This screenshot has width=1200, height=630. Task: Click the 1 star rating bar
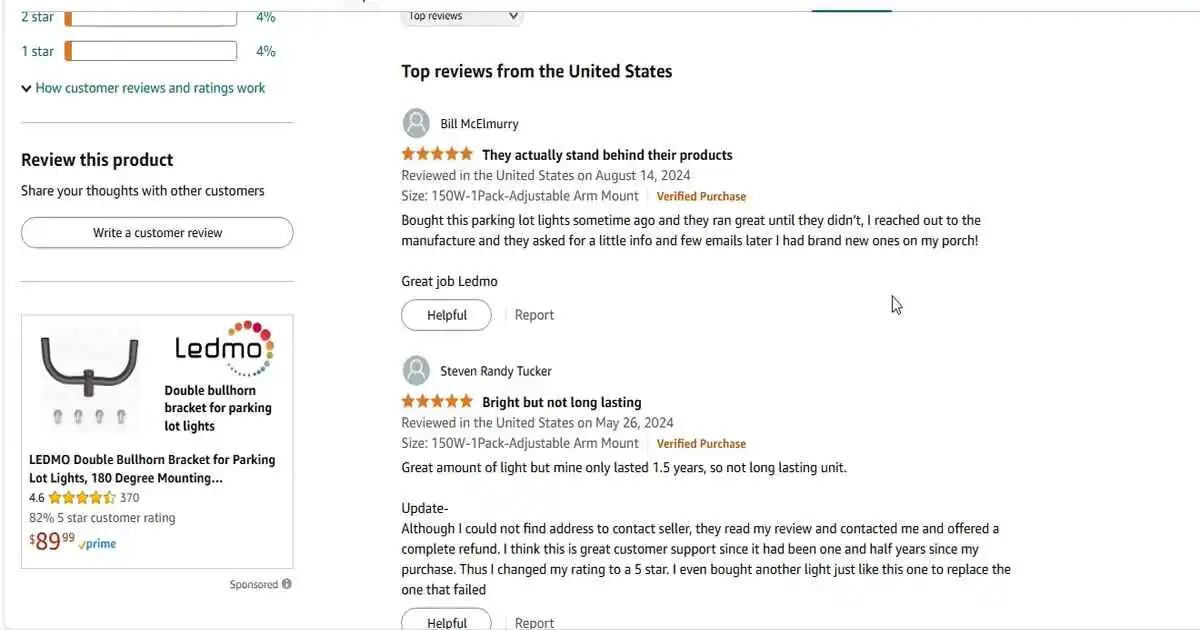151,51
